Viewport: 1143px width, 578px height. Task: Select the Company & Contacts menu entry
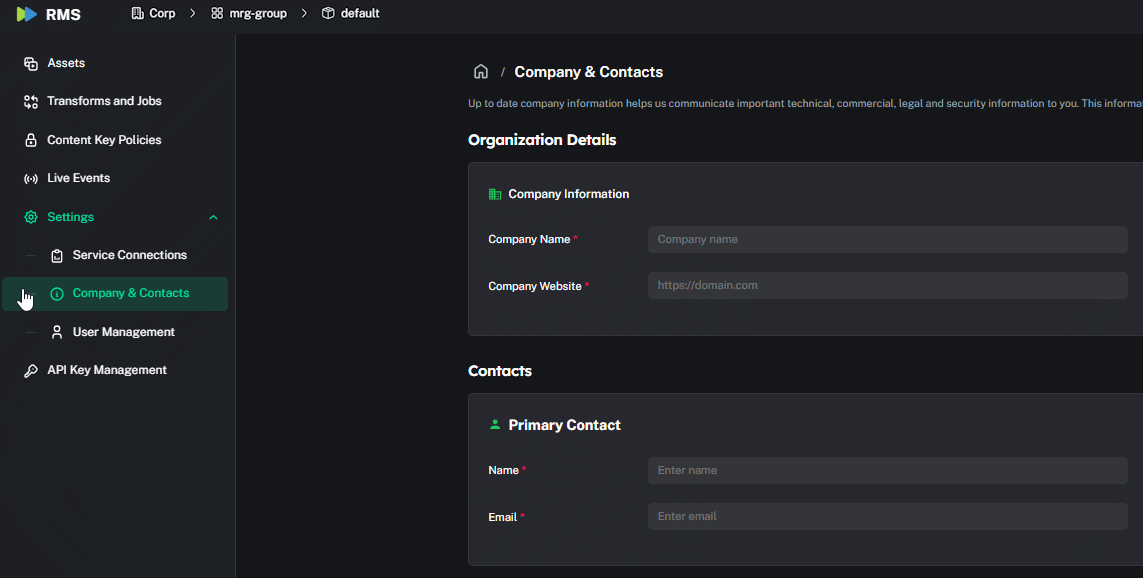click(x=117, y=294)
